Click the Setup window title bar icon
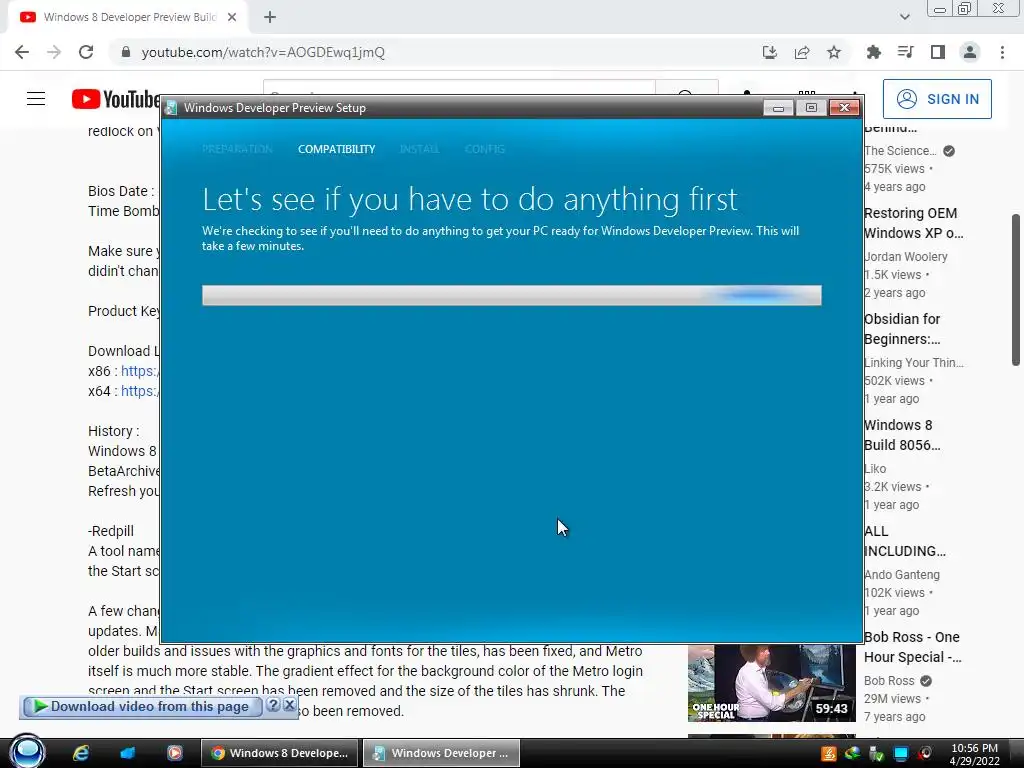This screenshot has width=1024, height=768. pyautogui.click(x=171, y=108)
